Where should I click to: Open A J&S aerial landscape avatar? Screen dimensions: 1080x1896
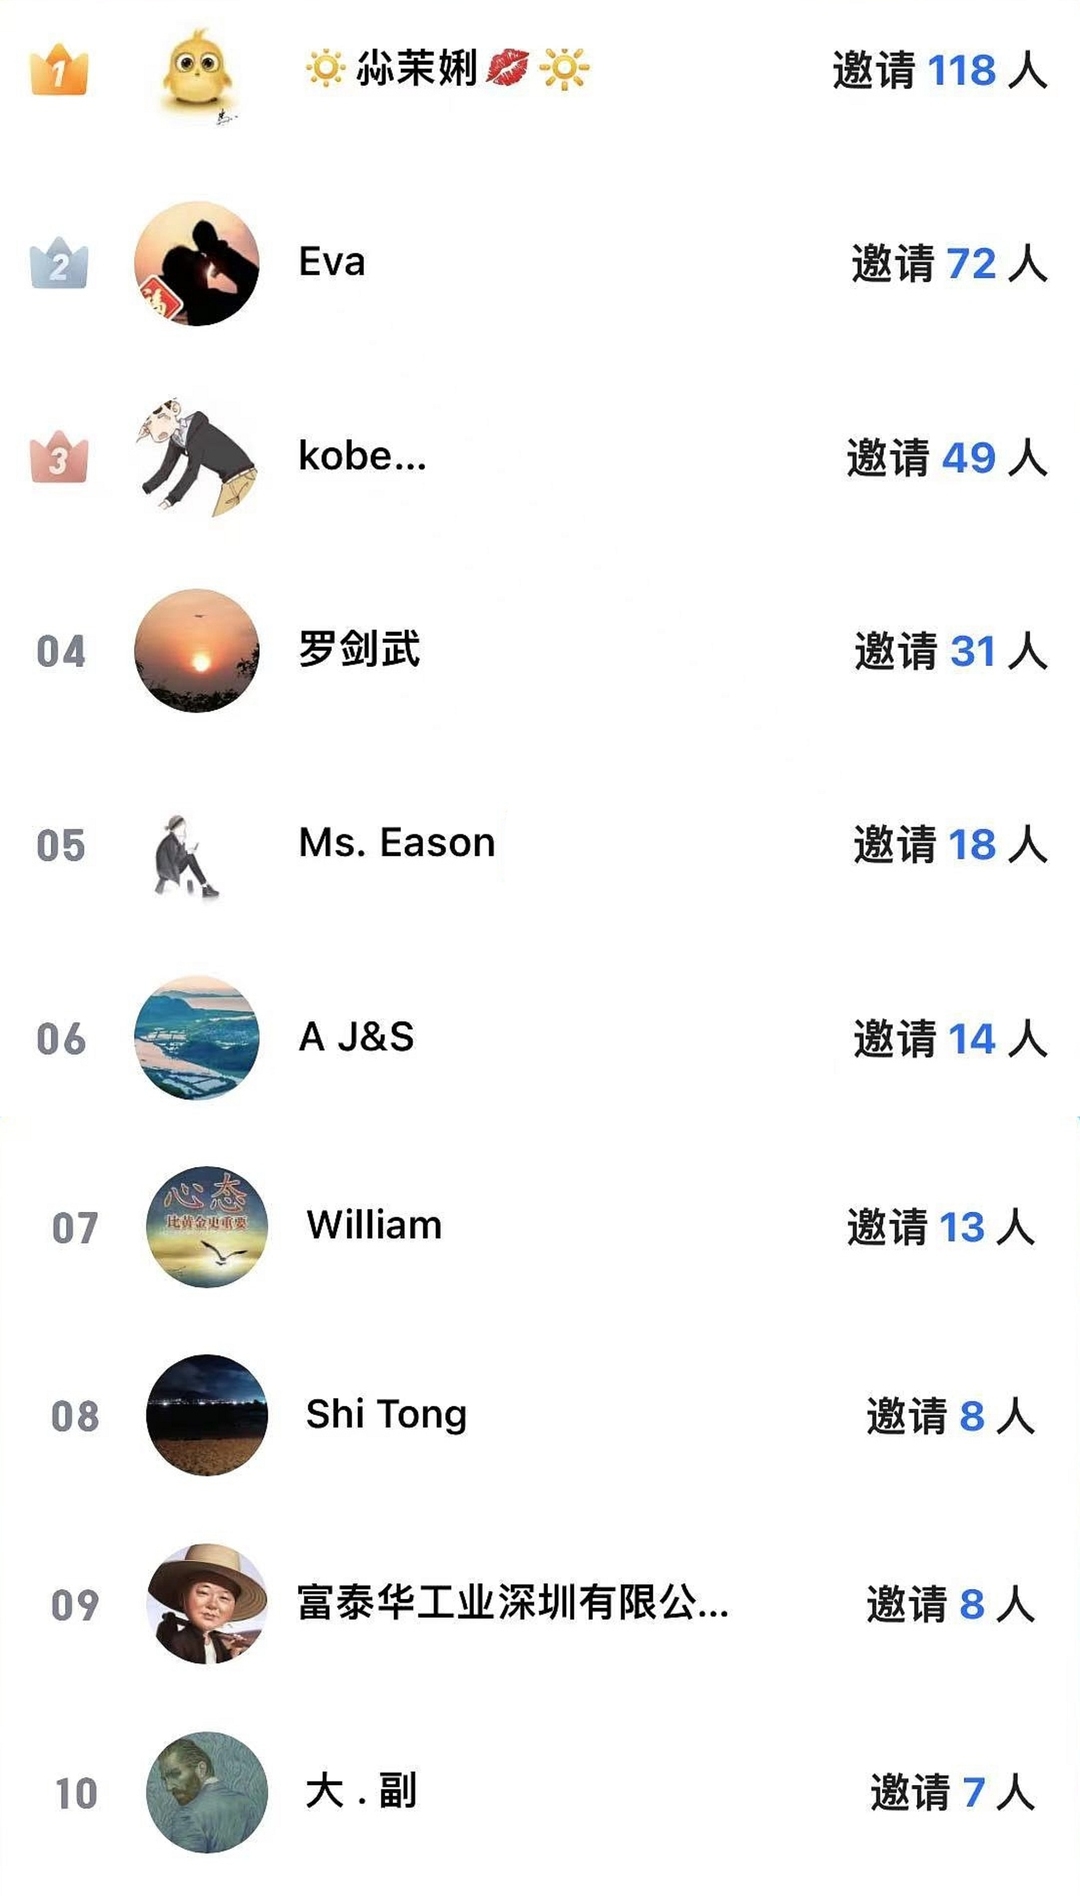pyautogui.click(x=197, y=1038)
